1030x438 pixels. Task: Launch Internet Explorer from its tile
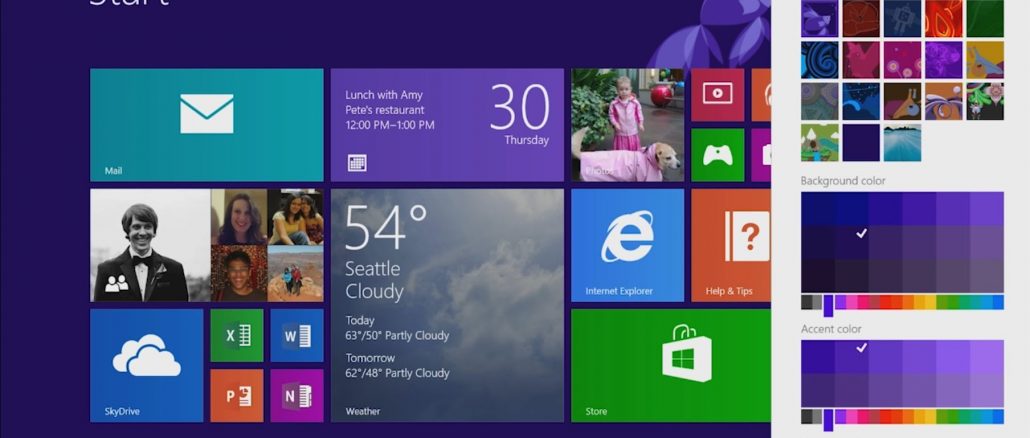[627, 245]
